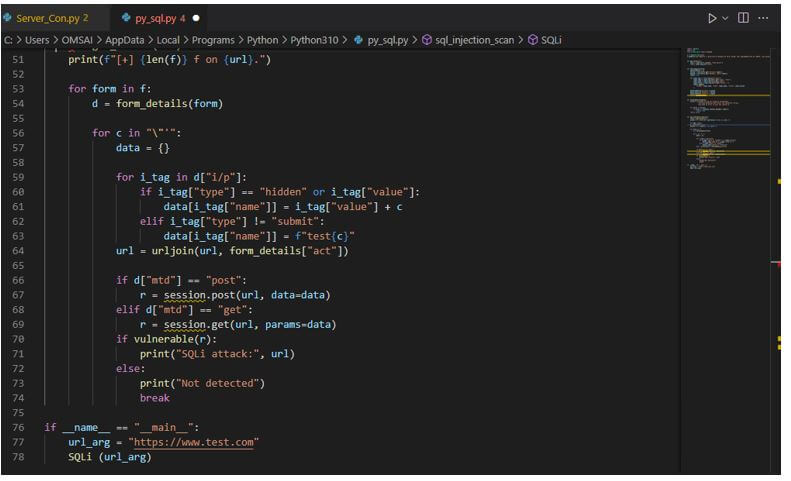791x481 pixels.
Task: Click 'urljoin' on line 64
Action: (x=173, y=251)
